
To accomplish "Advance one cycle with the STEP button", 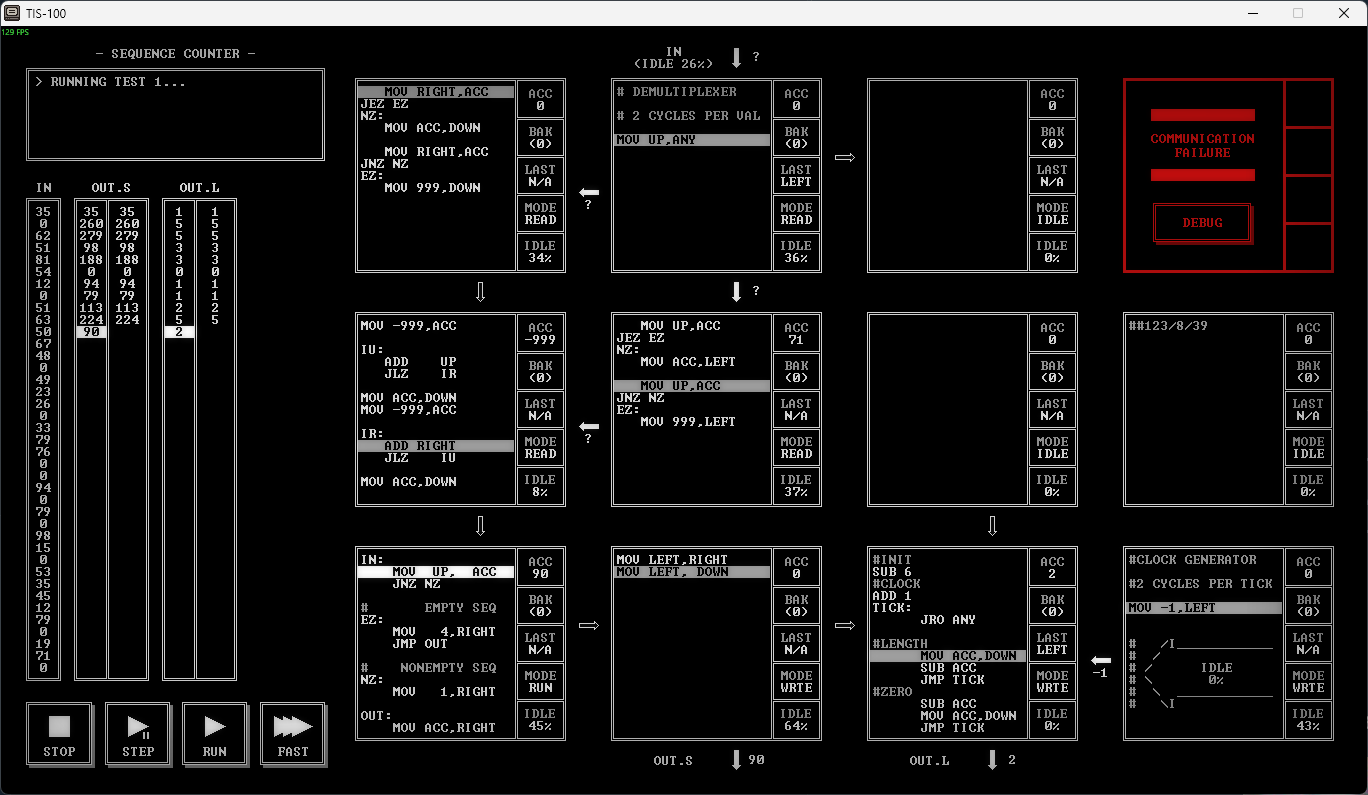I will tap(137, 734).
